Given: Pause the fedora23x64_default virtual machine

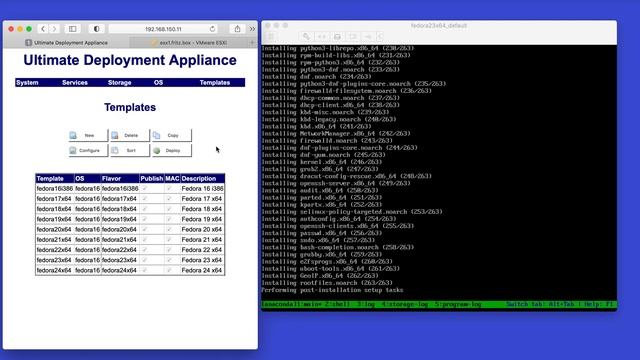Looking at the screenshot, I should pos(271,37).
